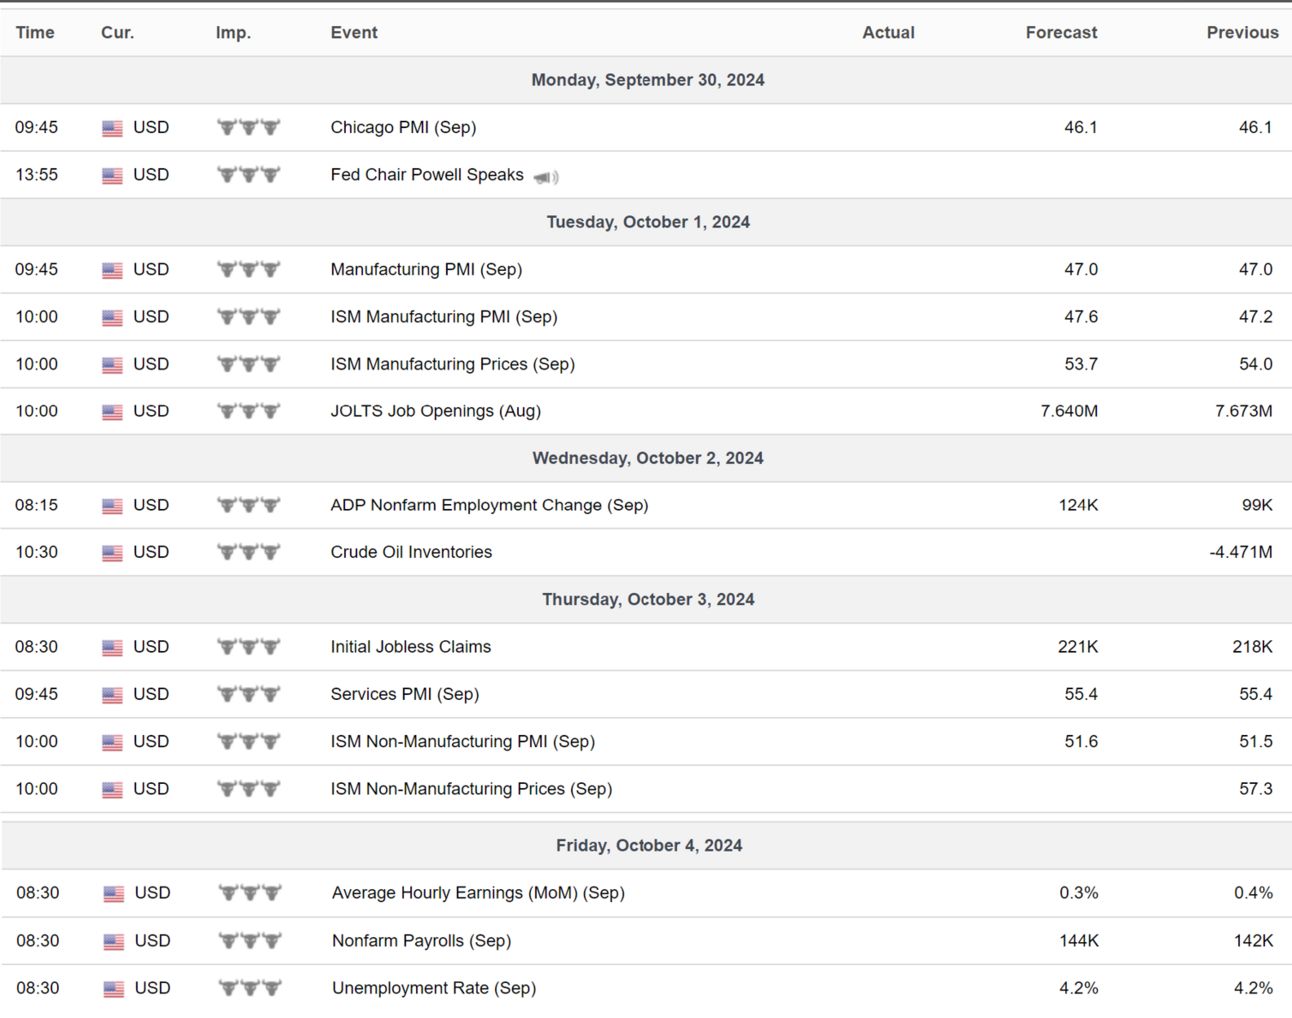Open the JOLTS Job Openings (Aug) event
The image size is (1292, 1018).
pyautogui.click(x=435, y=410)
